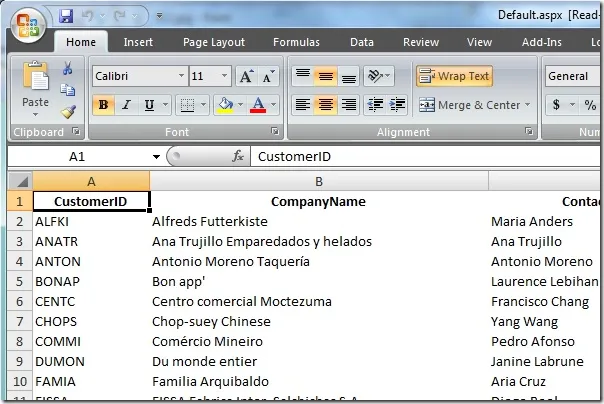Switch to the Insert tab
This screenshot has width=604, height=404.
[x=138, y=42]
